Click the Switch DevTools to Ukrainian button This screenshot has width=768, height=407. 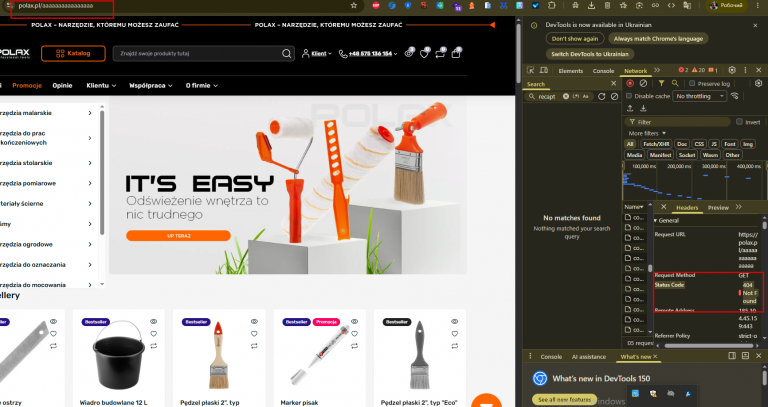(x=590, y=54)
